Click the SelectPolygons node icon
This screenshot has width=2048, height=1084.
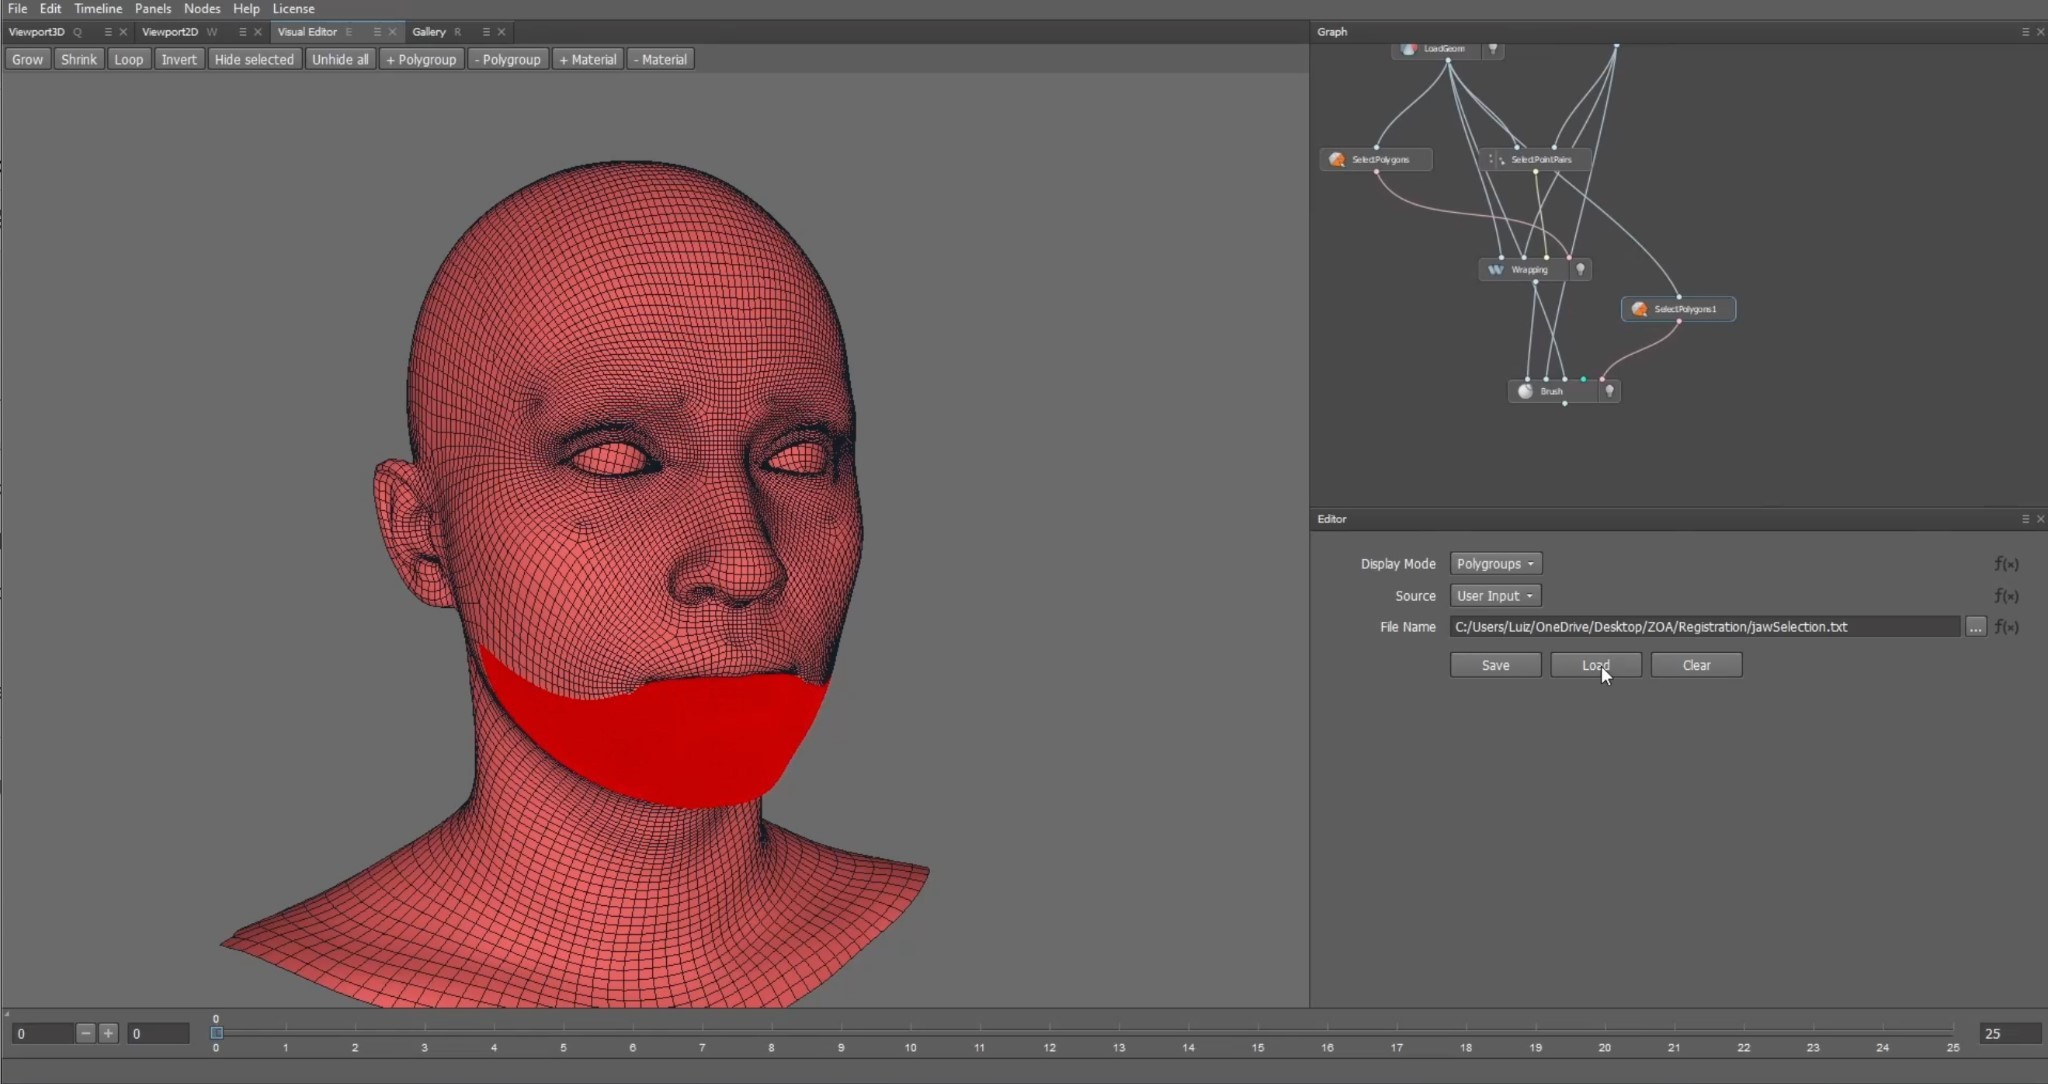(x=1337, y=160)
